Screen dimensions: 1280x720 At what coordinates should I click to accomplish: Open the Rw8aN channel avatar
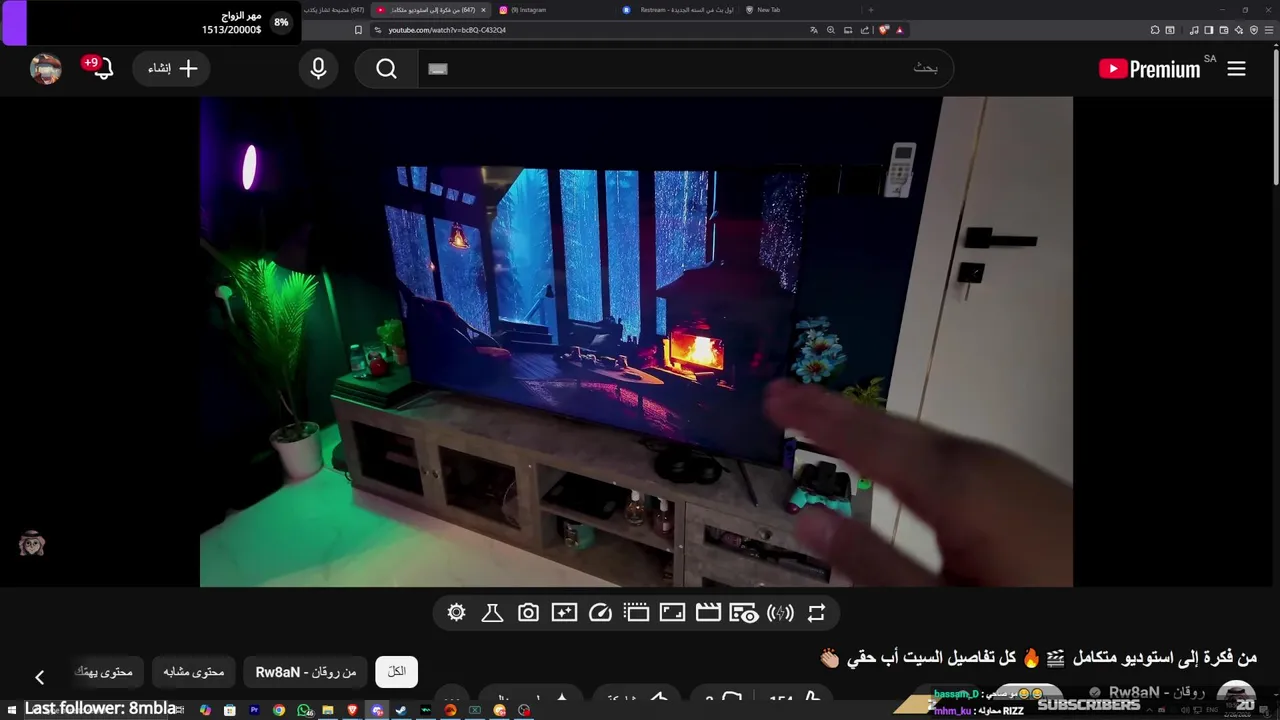1236,697
